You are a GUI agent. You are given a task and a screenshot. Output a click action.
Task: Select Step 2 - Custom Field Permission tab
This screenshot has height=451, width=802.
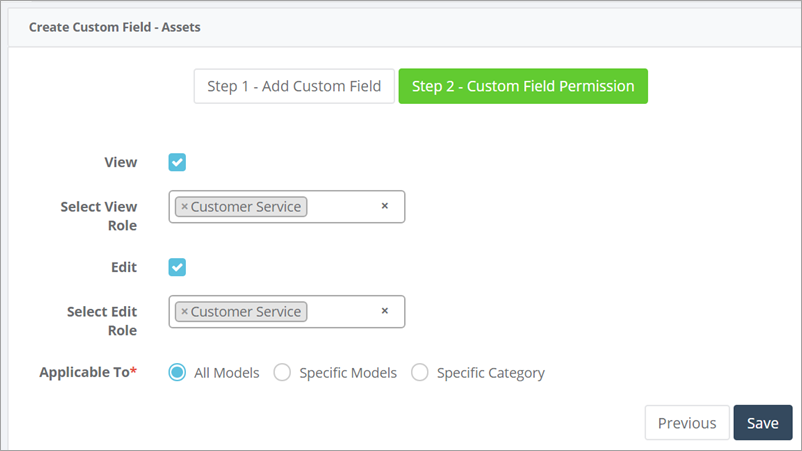[x=523, y=86]
